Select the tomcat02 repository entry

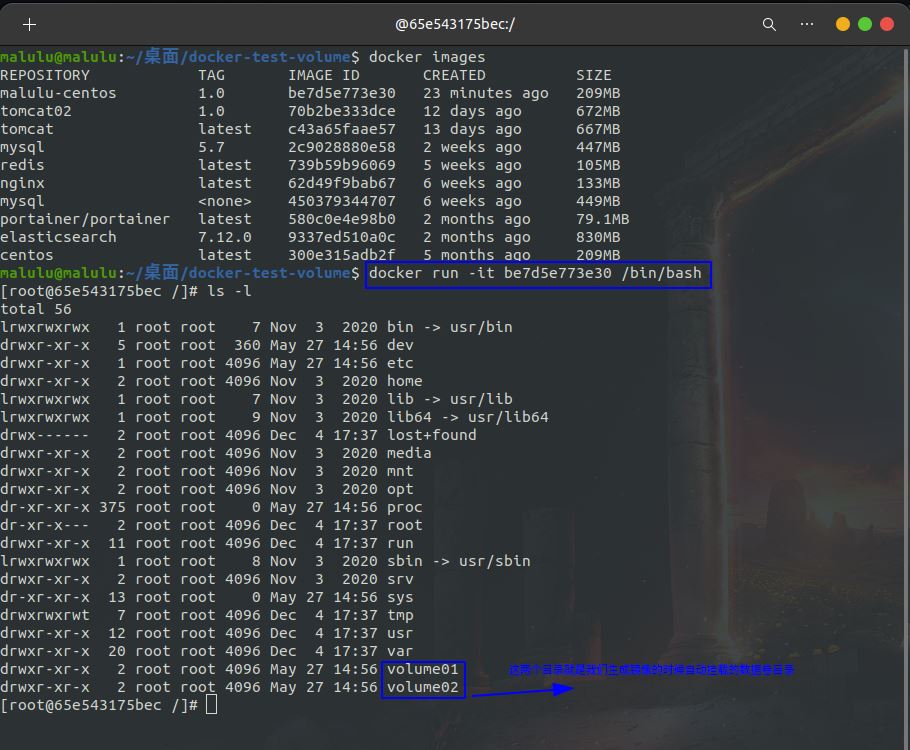tap(40, 111)
